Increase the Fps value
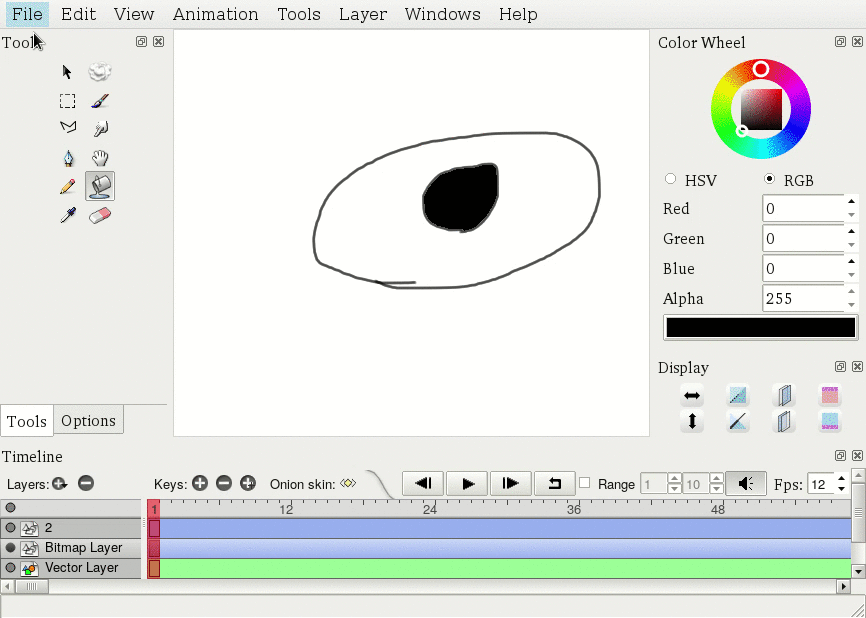 point(841,479)
